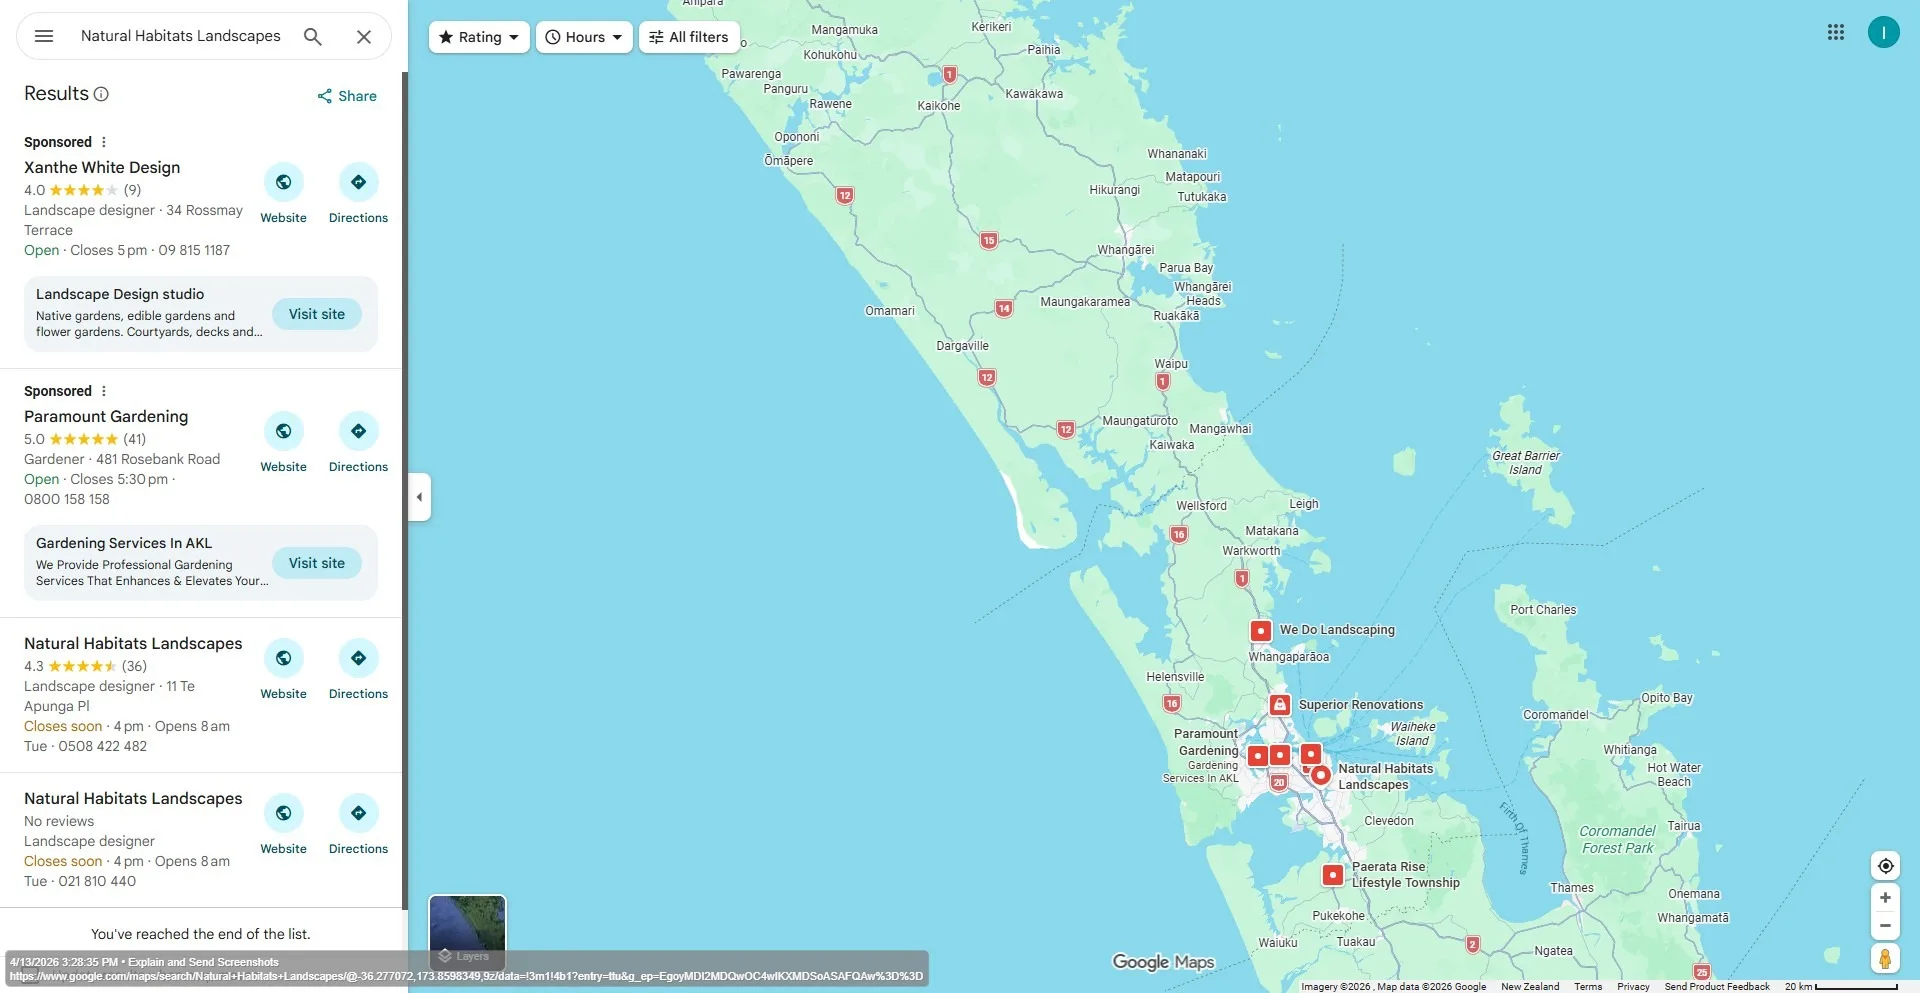Open the Rating filter dropdown

[479, 37]
